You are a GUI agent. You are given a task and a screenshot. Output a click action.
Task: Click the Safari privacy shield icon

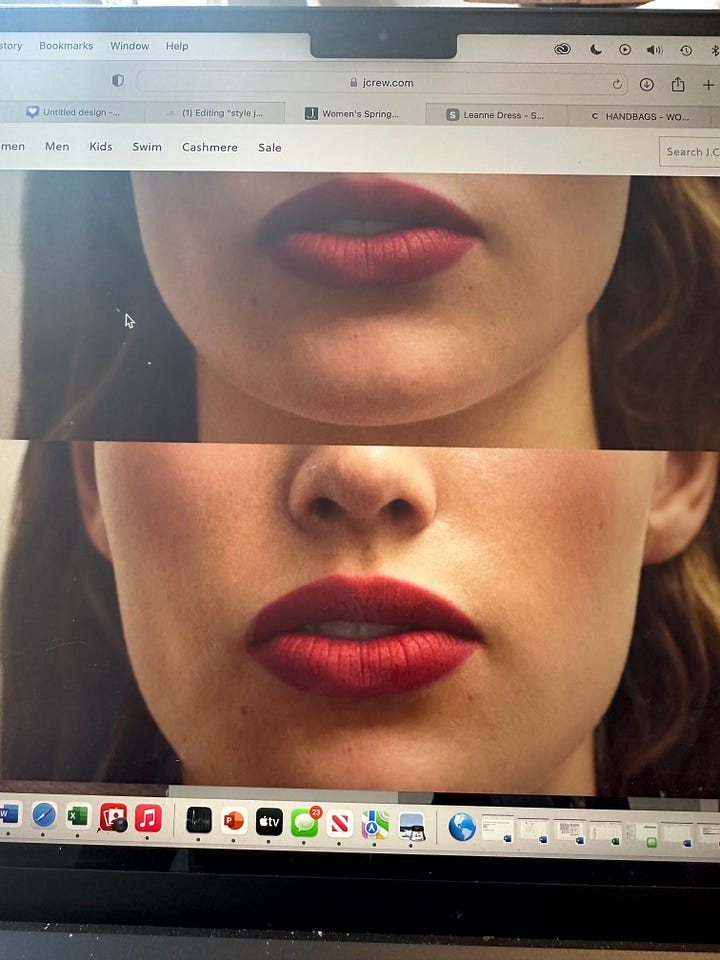tap(118, 80)
